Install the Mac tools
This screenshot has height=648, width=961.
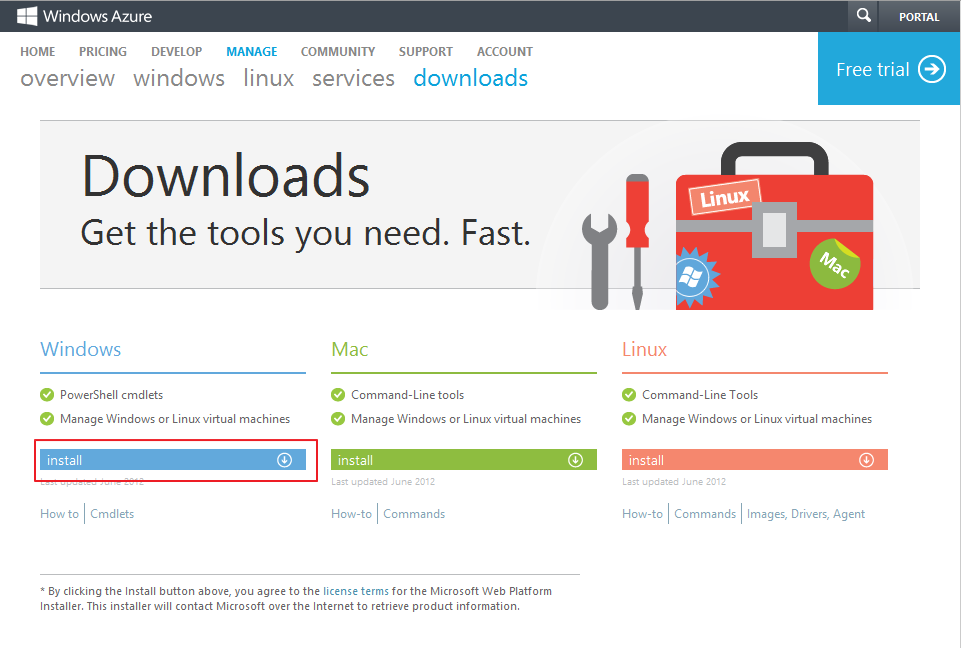coord(464,460)
